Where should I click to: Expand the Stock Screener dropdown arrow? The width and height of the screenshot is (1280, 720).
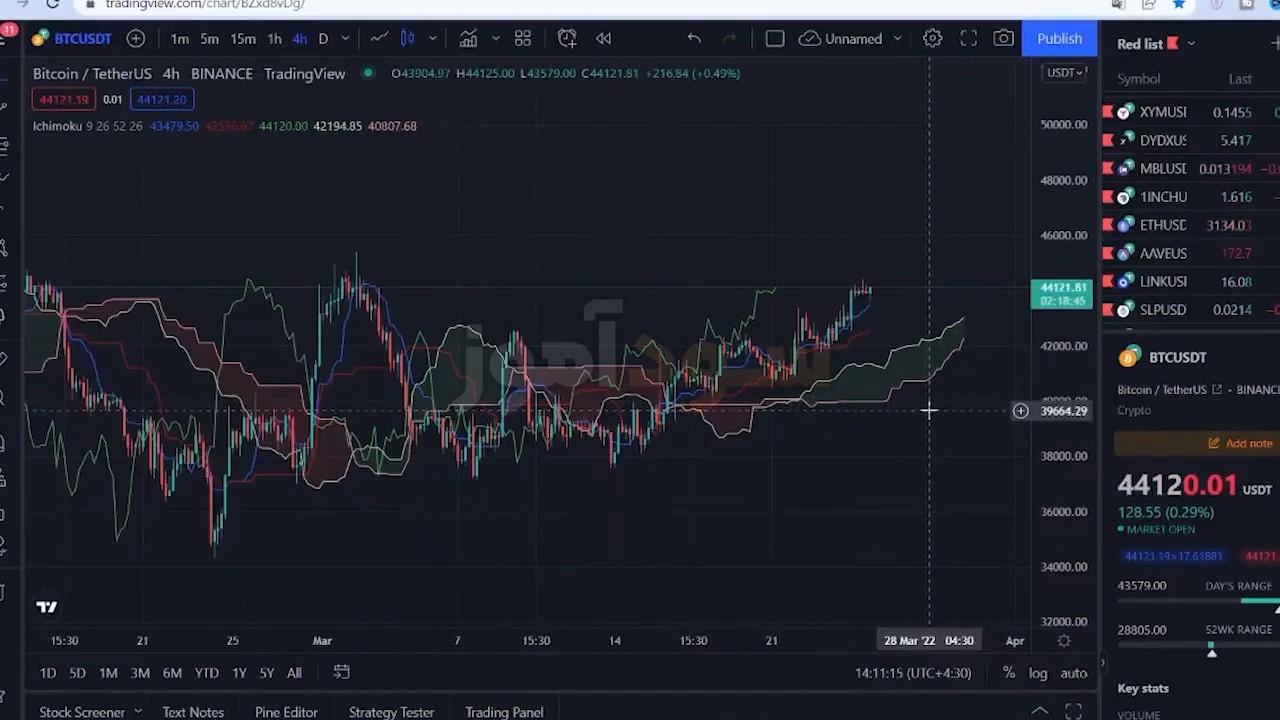(138, 711)
